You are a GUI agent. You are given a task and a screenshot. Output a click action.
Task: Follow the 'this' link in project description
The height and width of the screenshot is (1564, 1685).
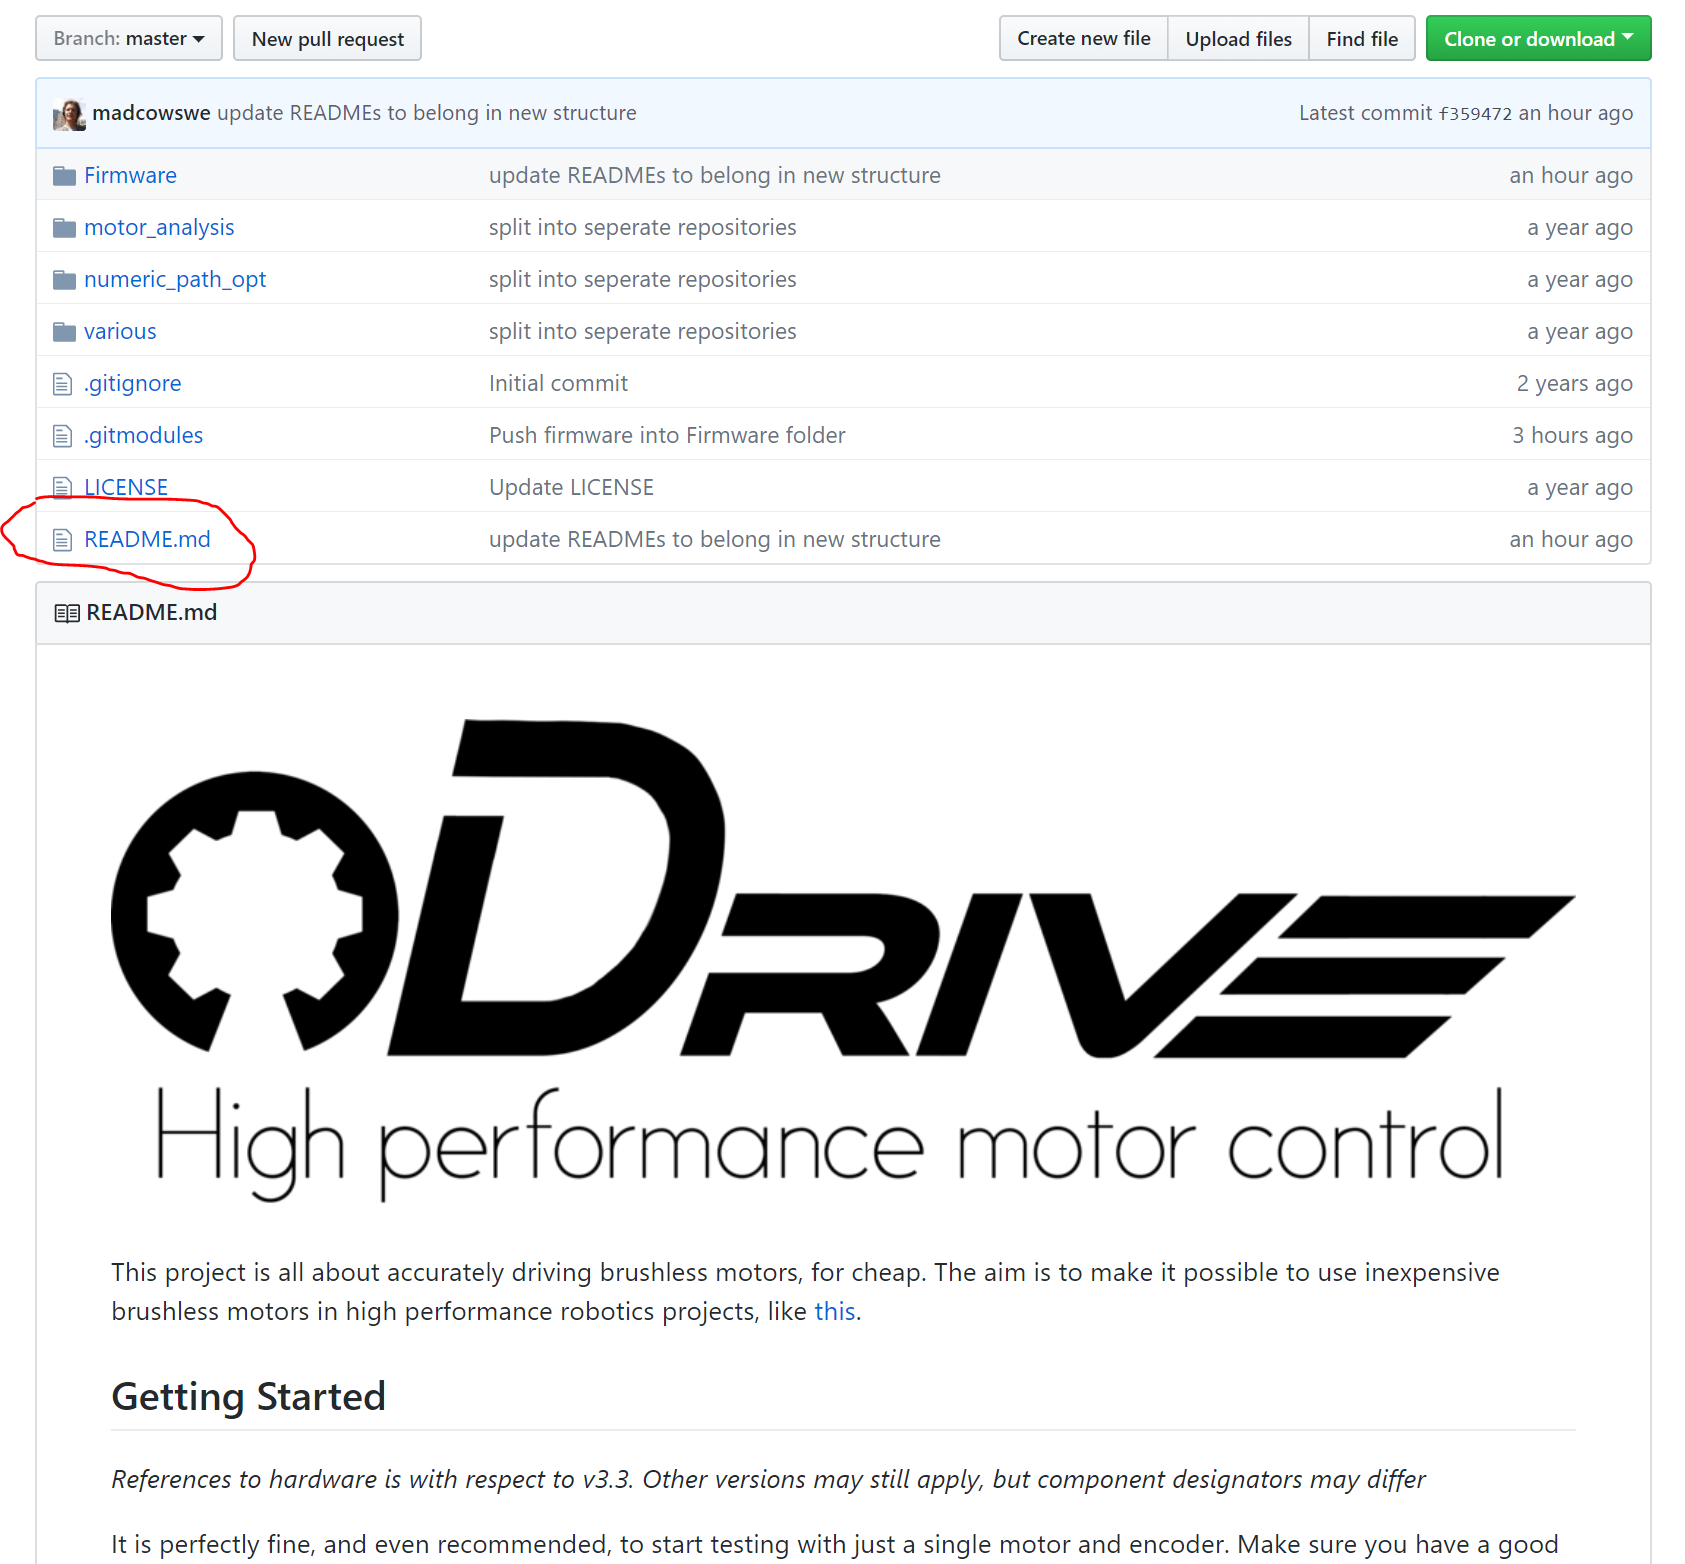(835, 1311)
